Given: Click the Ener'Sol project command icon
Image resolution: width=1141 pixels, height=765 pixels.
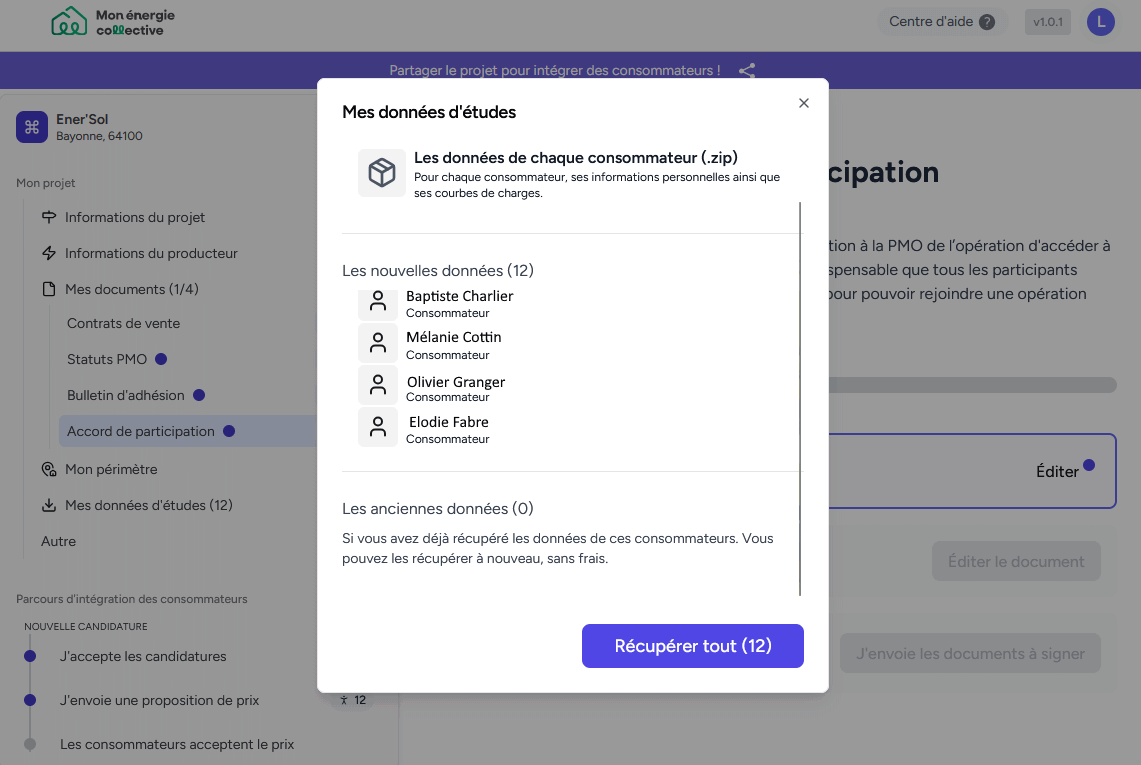Looking at the screenshot, I should pyautogui.click(x=32, y=127).
